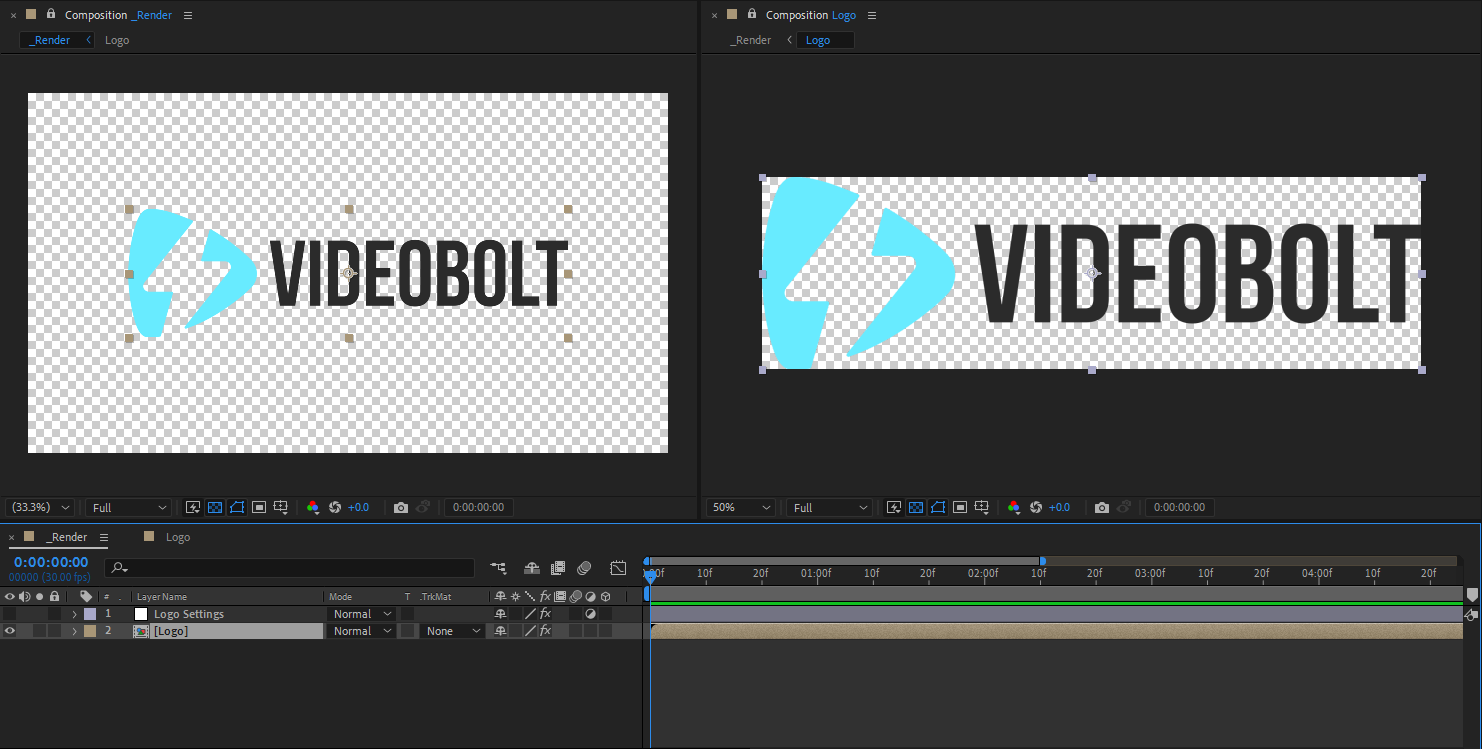Switch to _Render timeline tab
The image size is (1482, 749).
pyautogui.click(x=66, y=537)
